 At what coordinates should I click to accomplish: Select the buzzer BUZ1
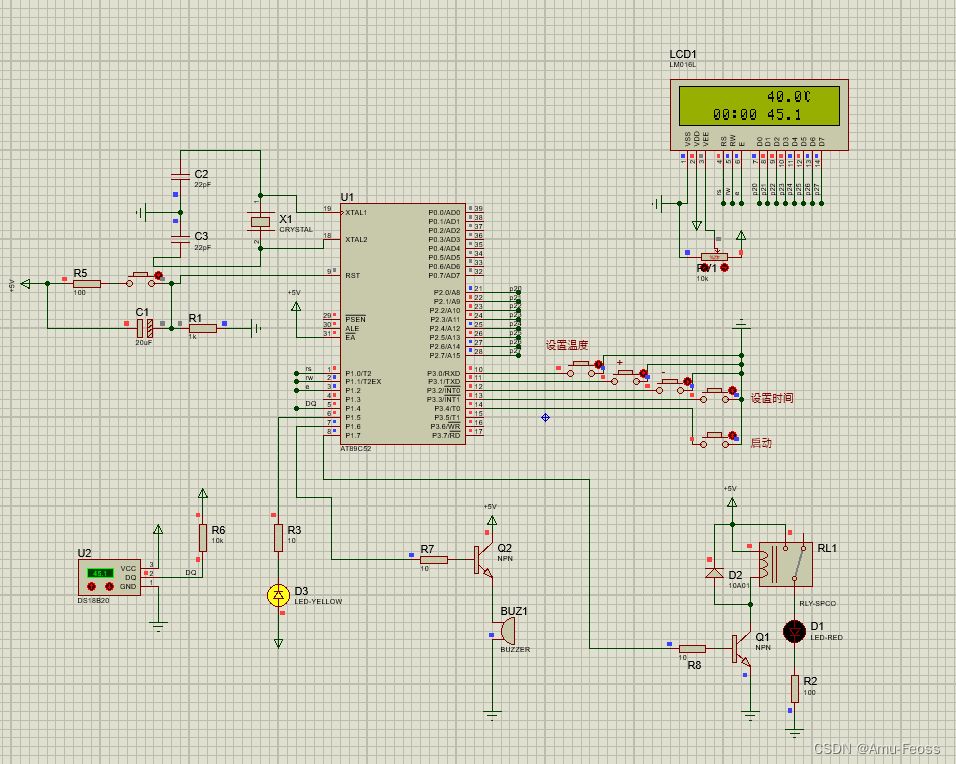point(506,631)
